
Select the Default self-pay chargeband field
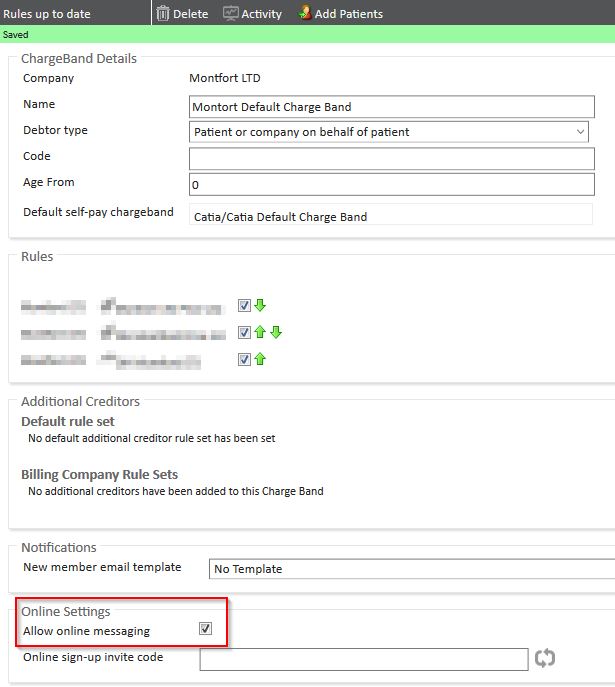[390, 216]
